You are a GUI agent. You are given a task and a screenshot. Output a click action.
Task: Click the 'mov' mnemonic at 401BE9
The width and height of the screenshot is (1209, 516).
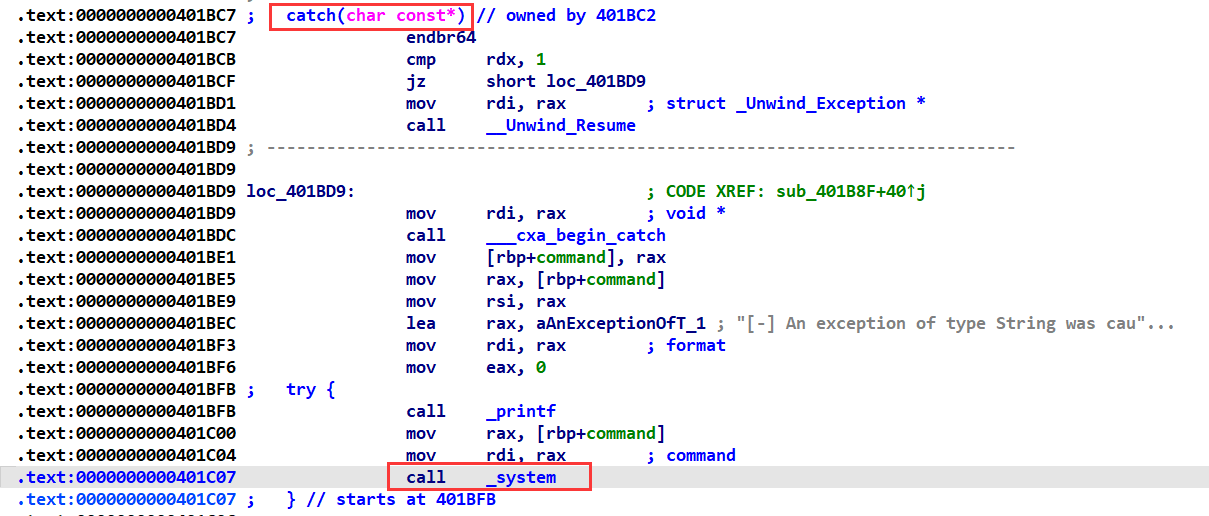click(x=421, y=302)
